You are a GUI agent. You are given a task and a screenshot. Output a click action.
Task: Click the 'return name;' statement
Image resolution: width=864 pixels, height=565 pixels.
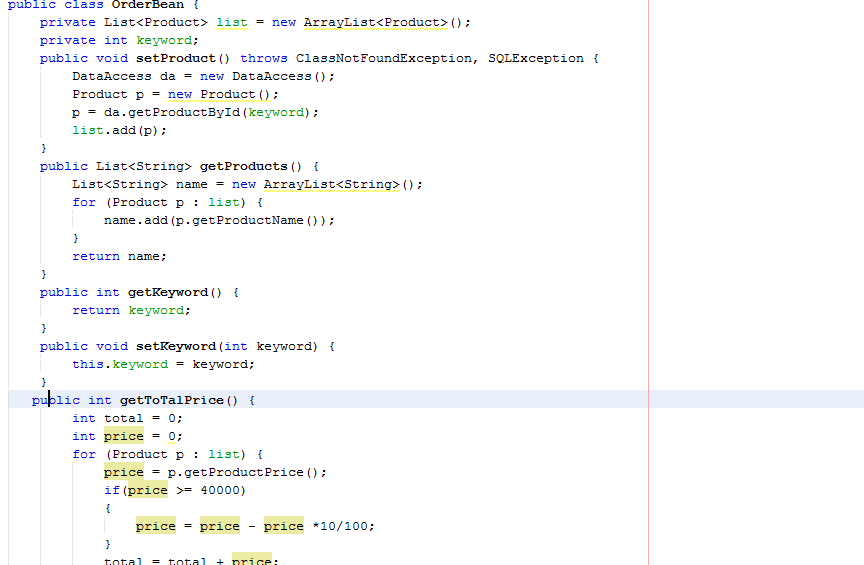(x=119, y=256)
